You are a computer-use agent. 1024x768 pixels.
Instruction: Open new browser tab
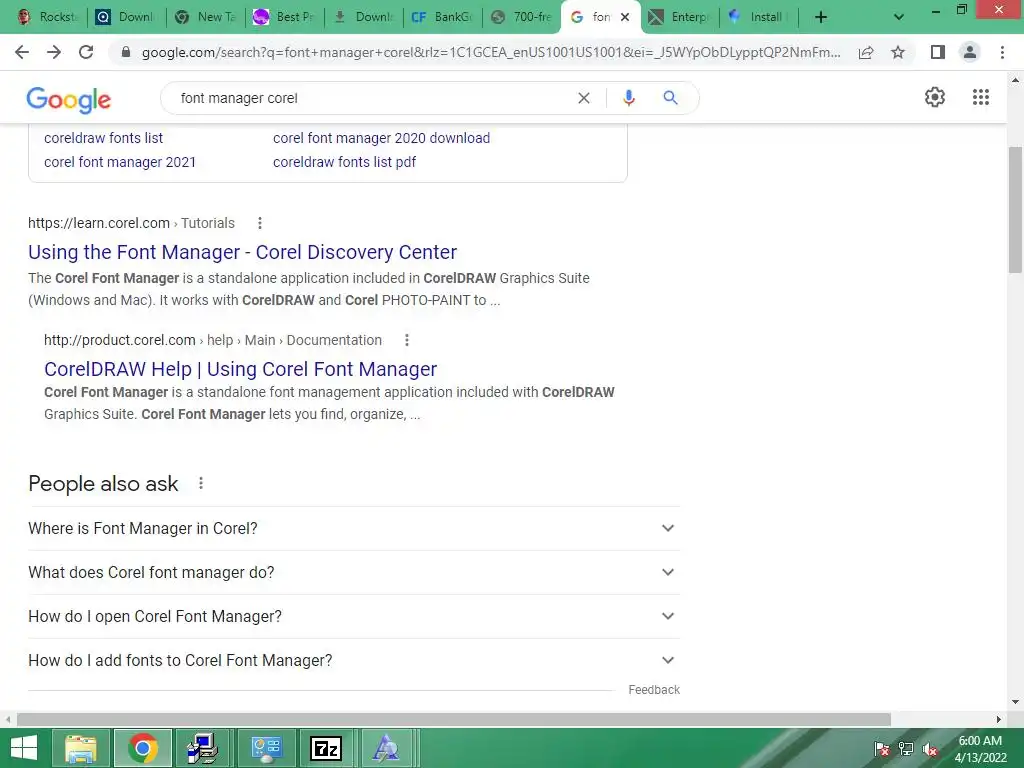tap(821, 17)
